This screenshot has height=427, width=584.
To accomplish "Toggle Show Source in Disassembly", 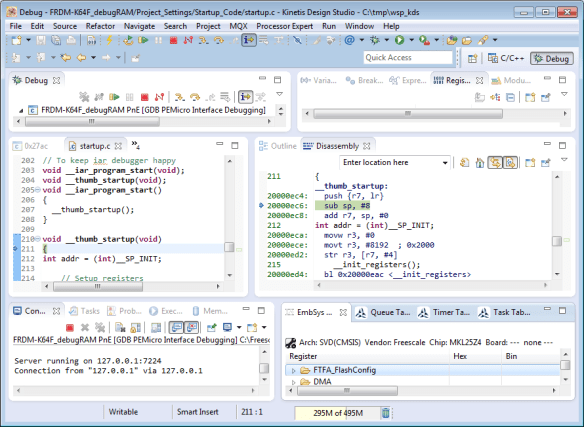I will [x=510, y=163].
